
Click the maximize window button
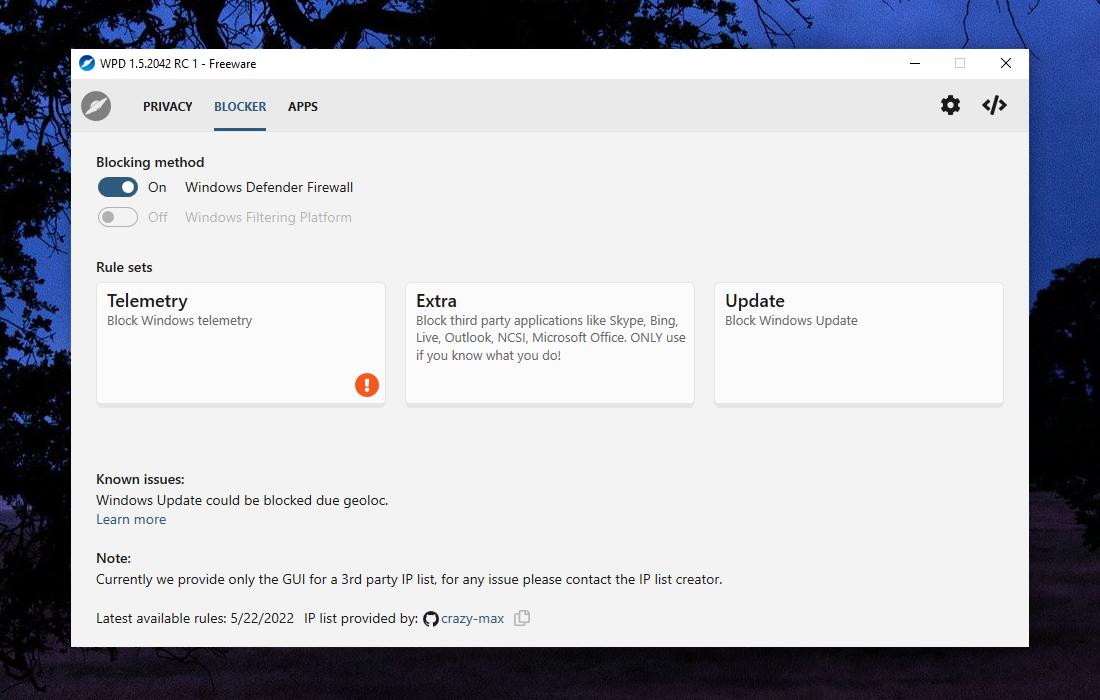click(960, 64)
